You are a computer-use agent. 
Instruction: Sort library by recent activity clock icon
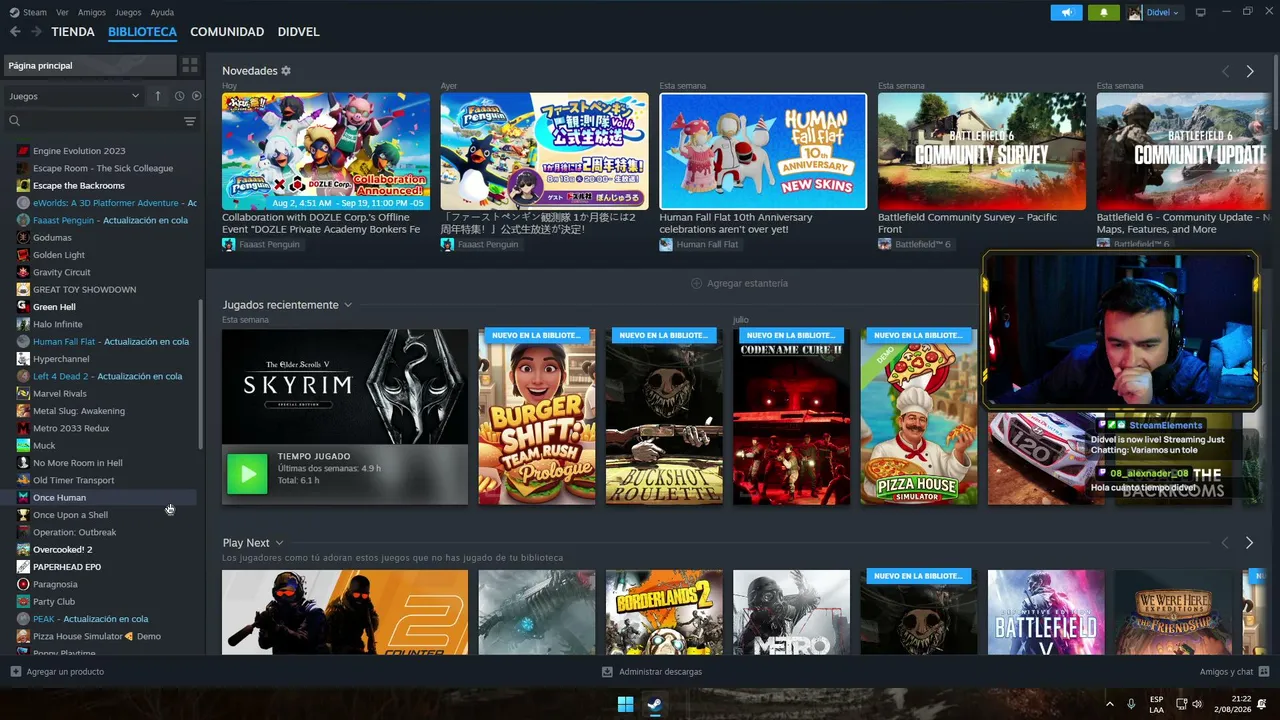coord(180,96)
